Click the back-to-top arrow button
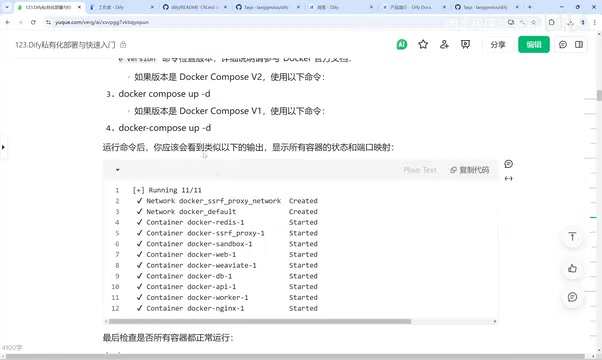Viewport: 602px width, 360px height. point(572,236)
